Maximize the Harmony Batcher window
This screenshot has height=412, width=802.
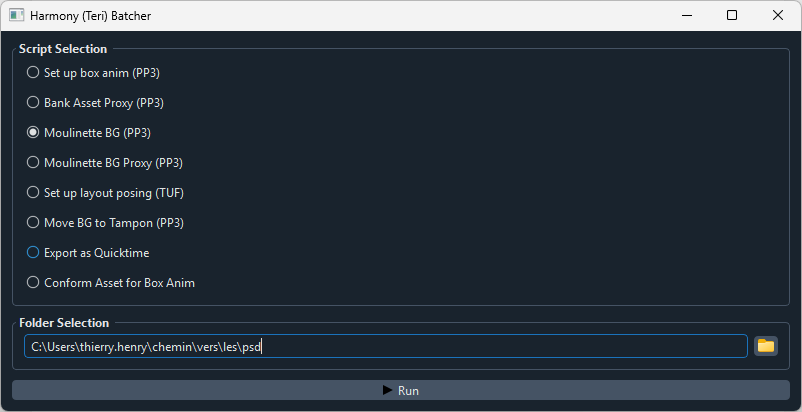(x=732, y=16)
